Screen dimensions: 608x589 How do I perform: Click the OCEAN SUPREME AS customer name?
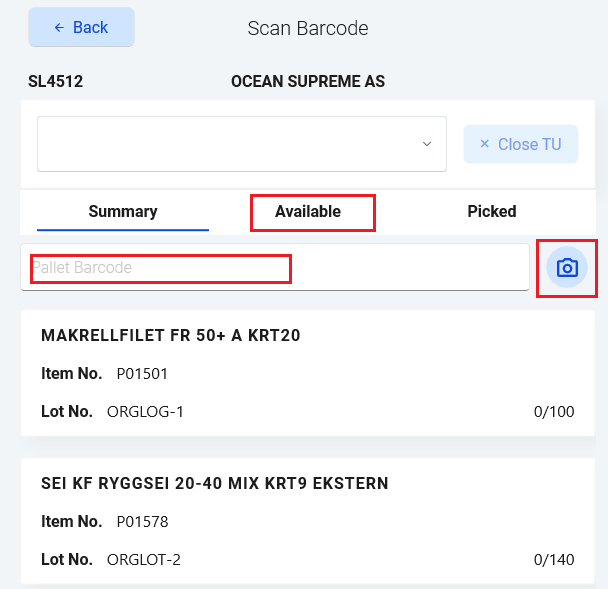(x=308, y=82)
